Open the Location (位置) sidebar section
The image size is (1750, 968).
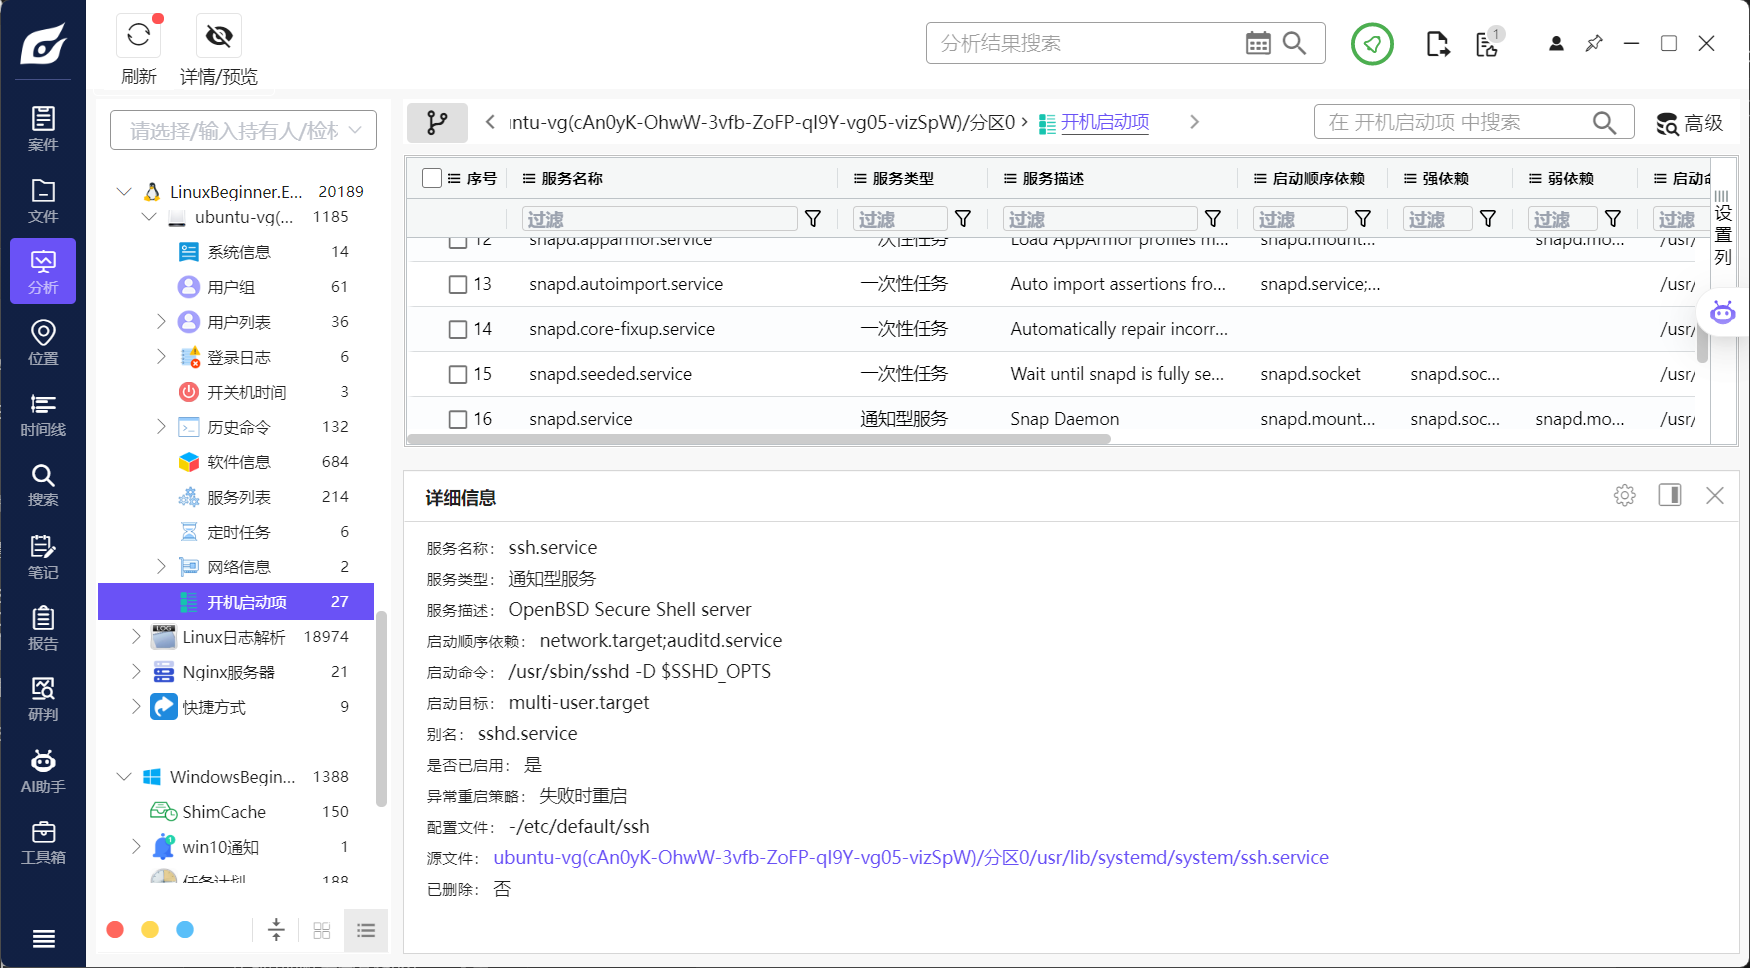tap(43, 342)
